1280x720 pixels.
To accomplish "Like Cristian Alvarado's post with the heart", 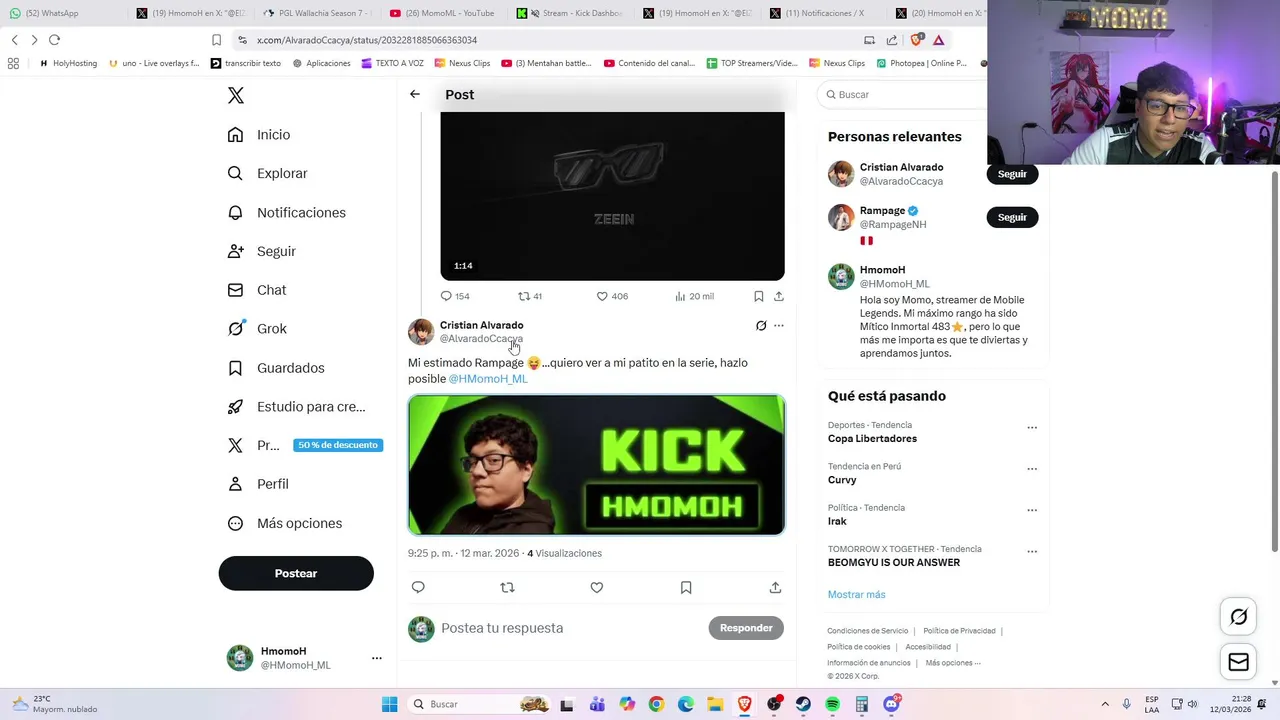I will point(597,587).
